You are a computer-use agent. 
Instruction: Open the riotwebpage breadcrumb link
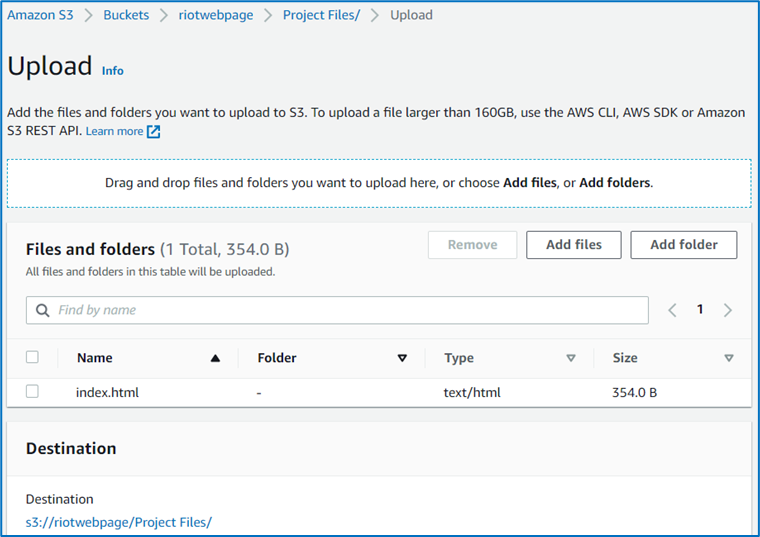(x=216, y=15)
